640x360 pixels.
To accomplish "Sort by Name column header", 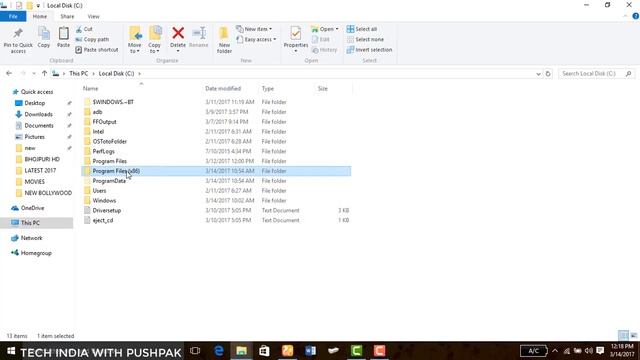I will click(91, 89).
